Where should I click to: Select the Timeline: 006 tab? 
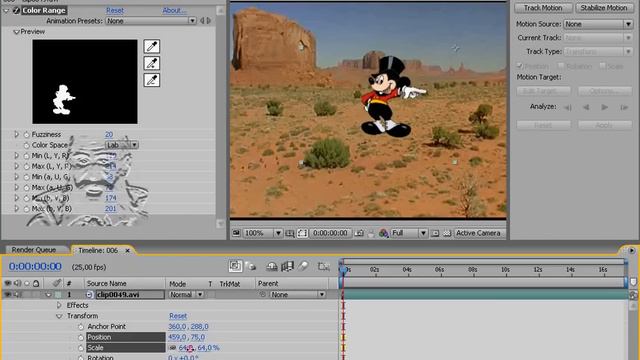[x=98, y=250]
